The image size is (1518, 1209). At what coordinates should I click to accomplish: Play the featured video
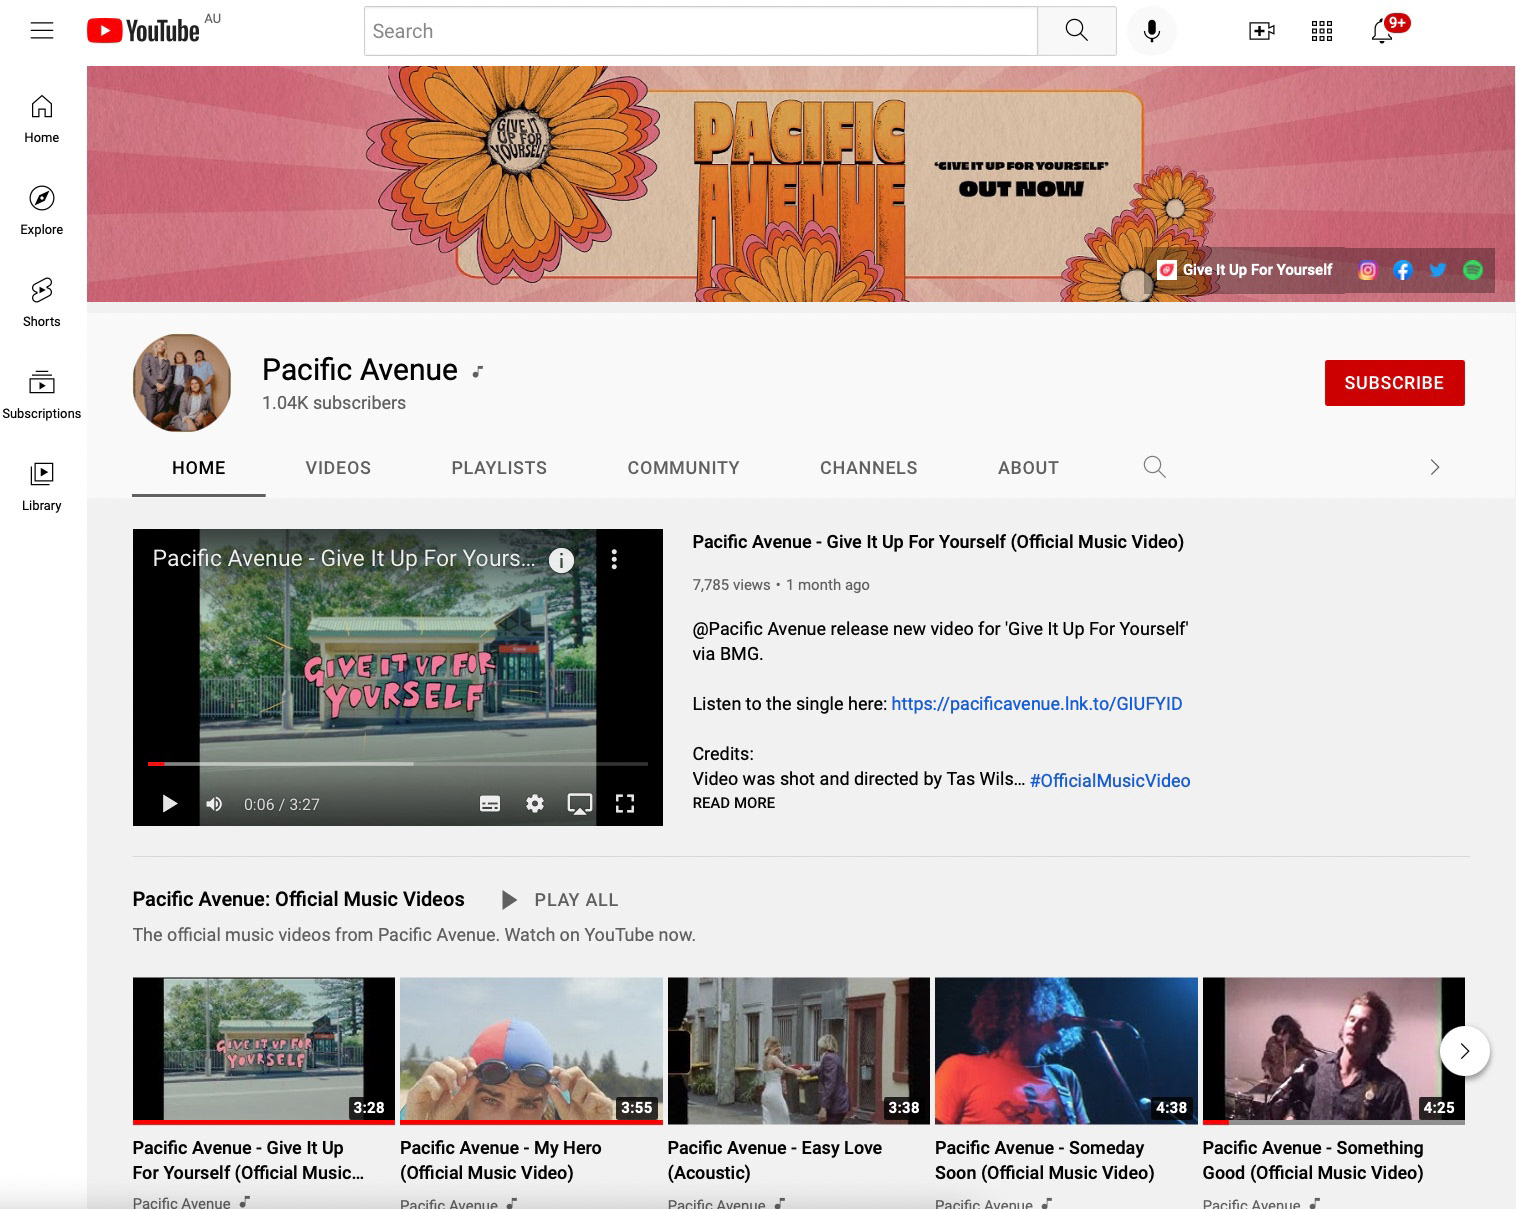(x=169, y=803)
